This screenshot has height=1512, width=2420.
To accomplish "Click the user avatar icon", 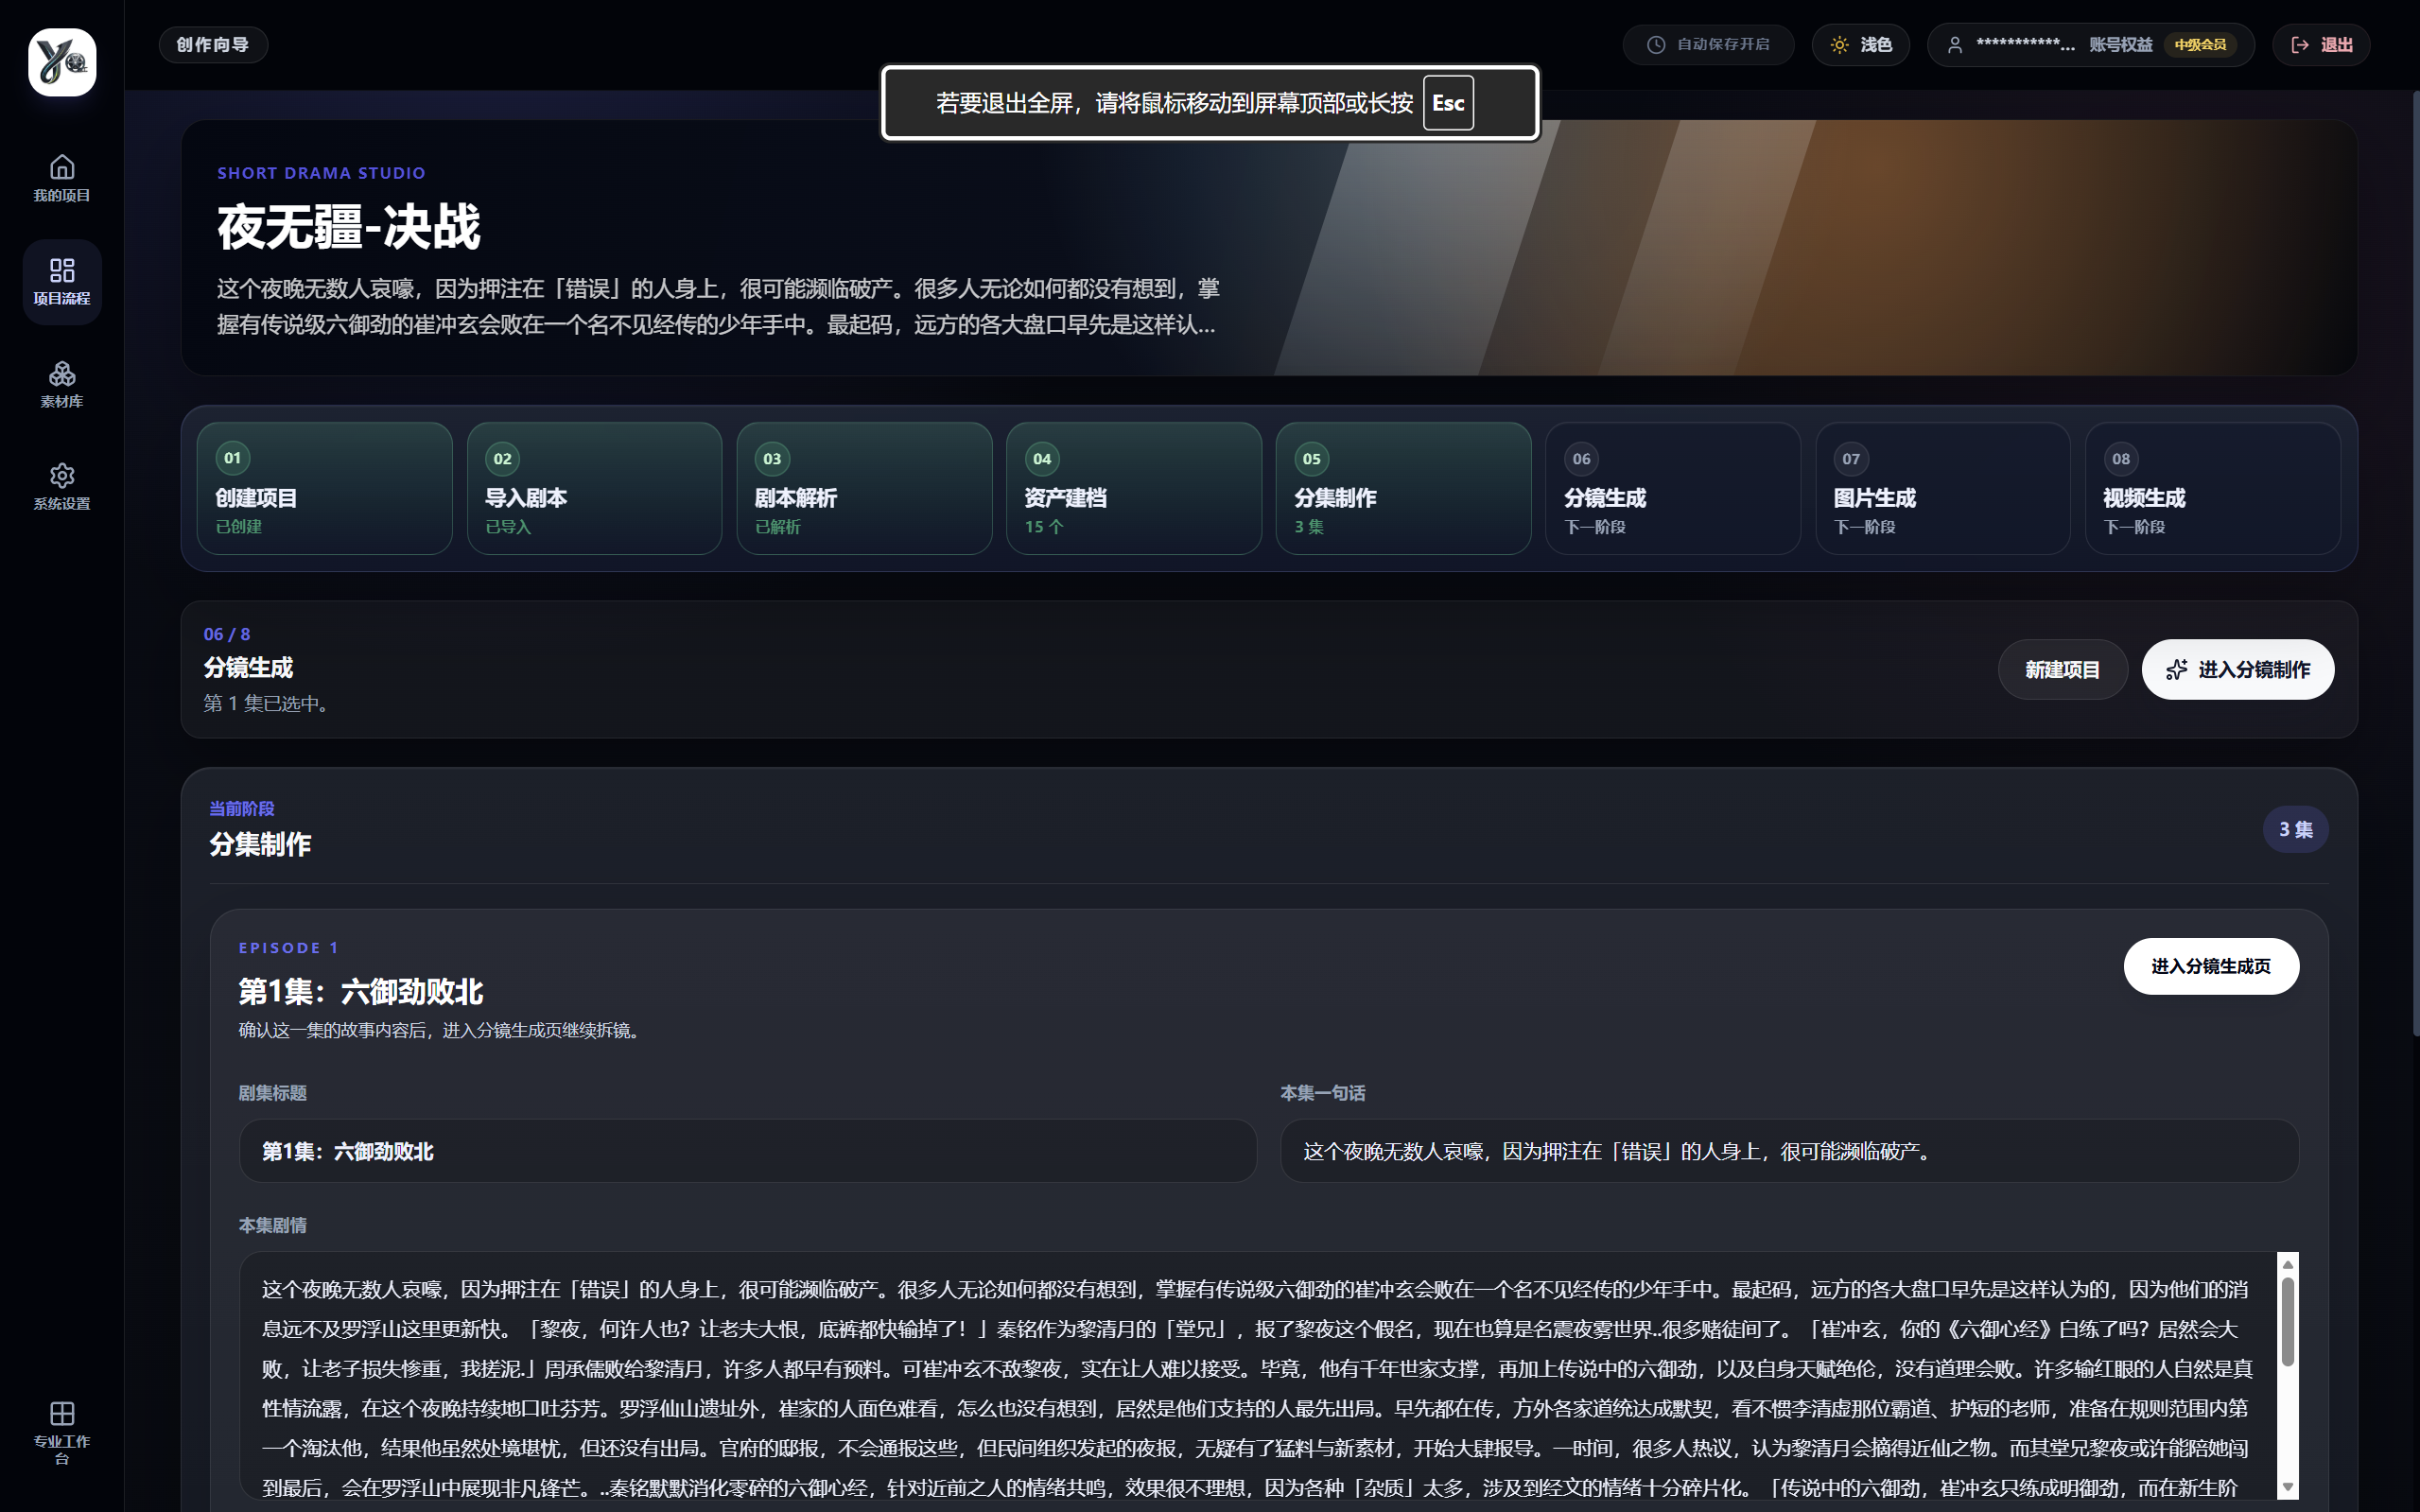I will click(1955, 45).
